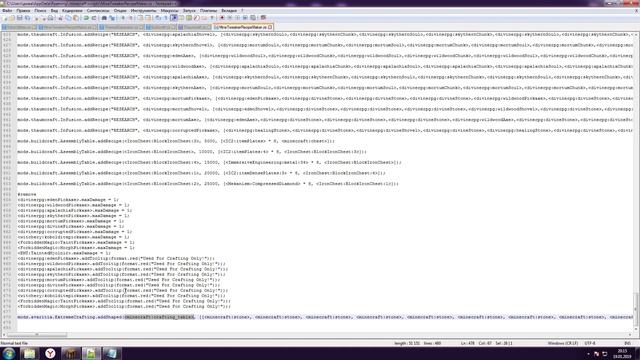Click the network tray icon
The height and width of the screenshot is (360, 640).
coord(605,354)
